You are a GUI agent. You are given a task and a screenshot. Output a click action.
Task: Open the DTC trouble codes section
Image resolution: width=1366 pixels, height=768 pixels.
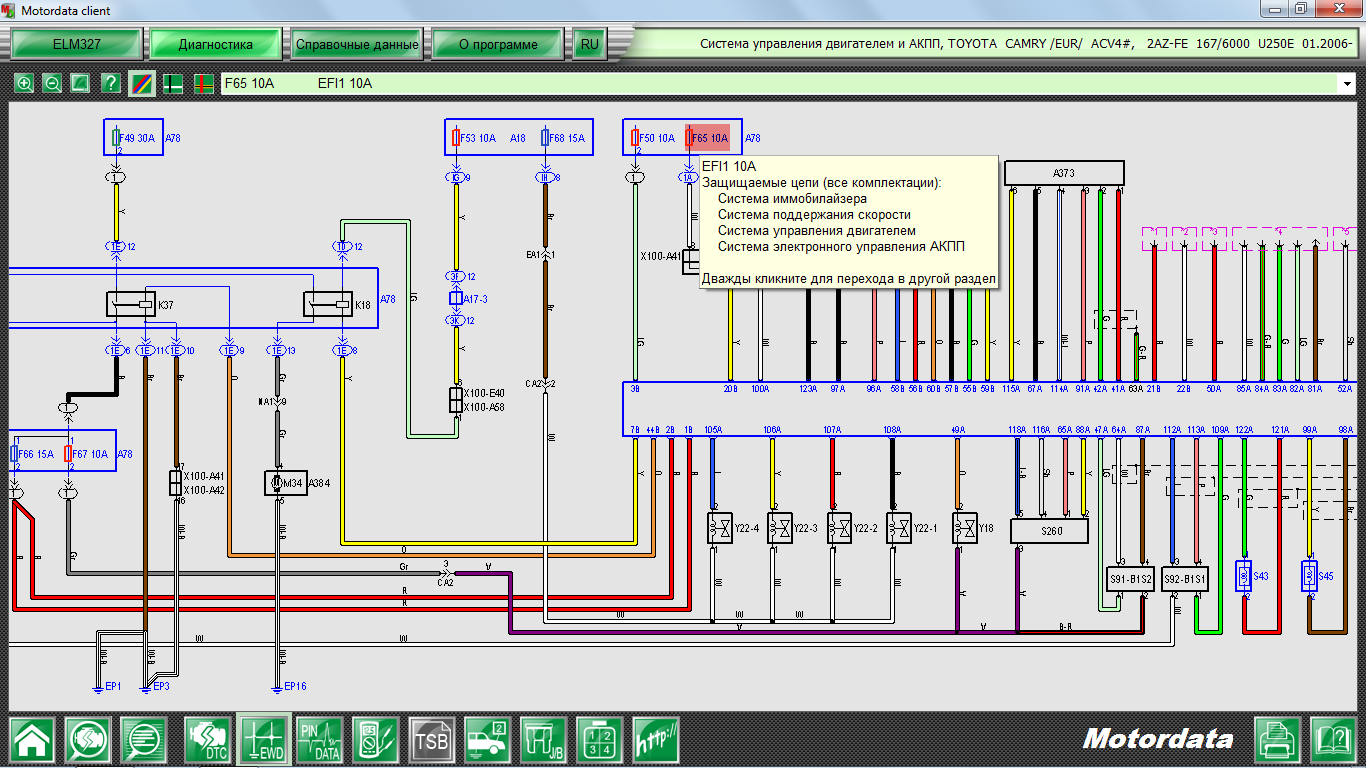coord(207,740)
